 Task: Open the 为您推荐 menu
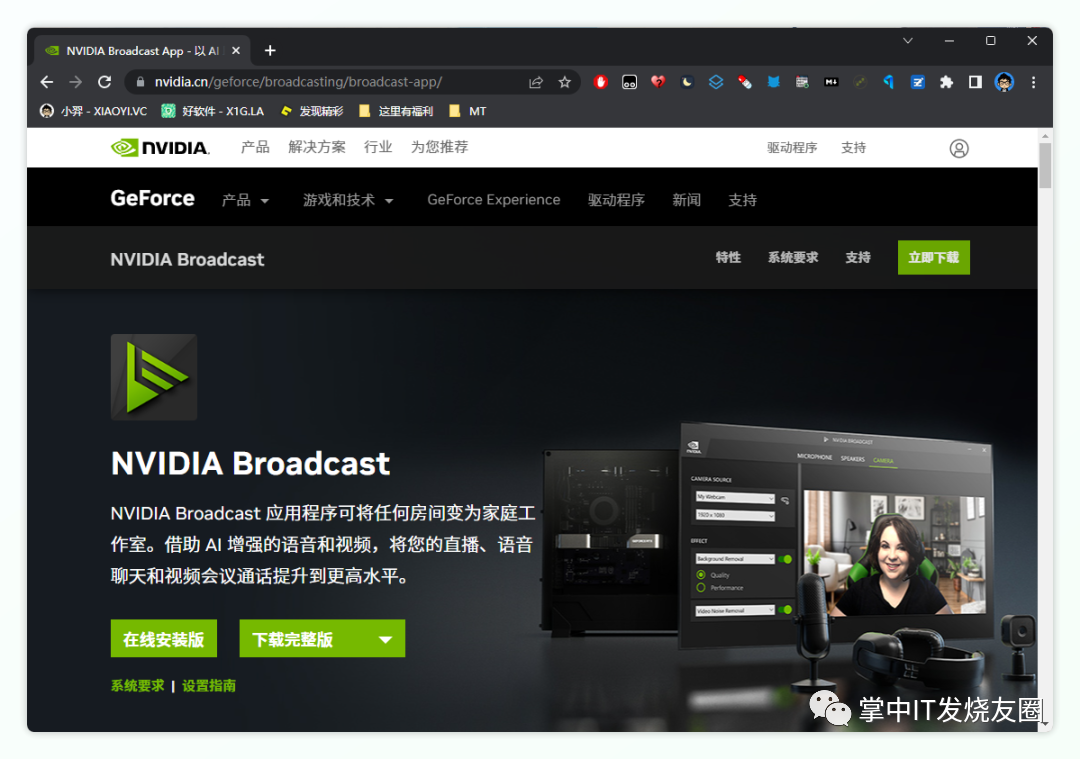point(439,147)
